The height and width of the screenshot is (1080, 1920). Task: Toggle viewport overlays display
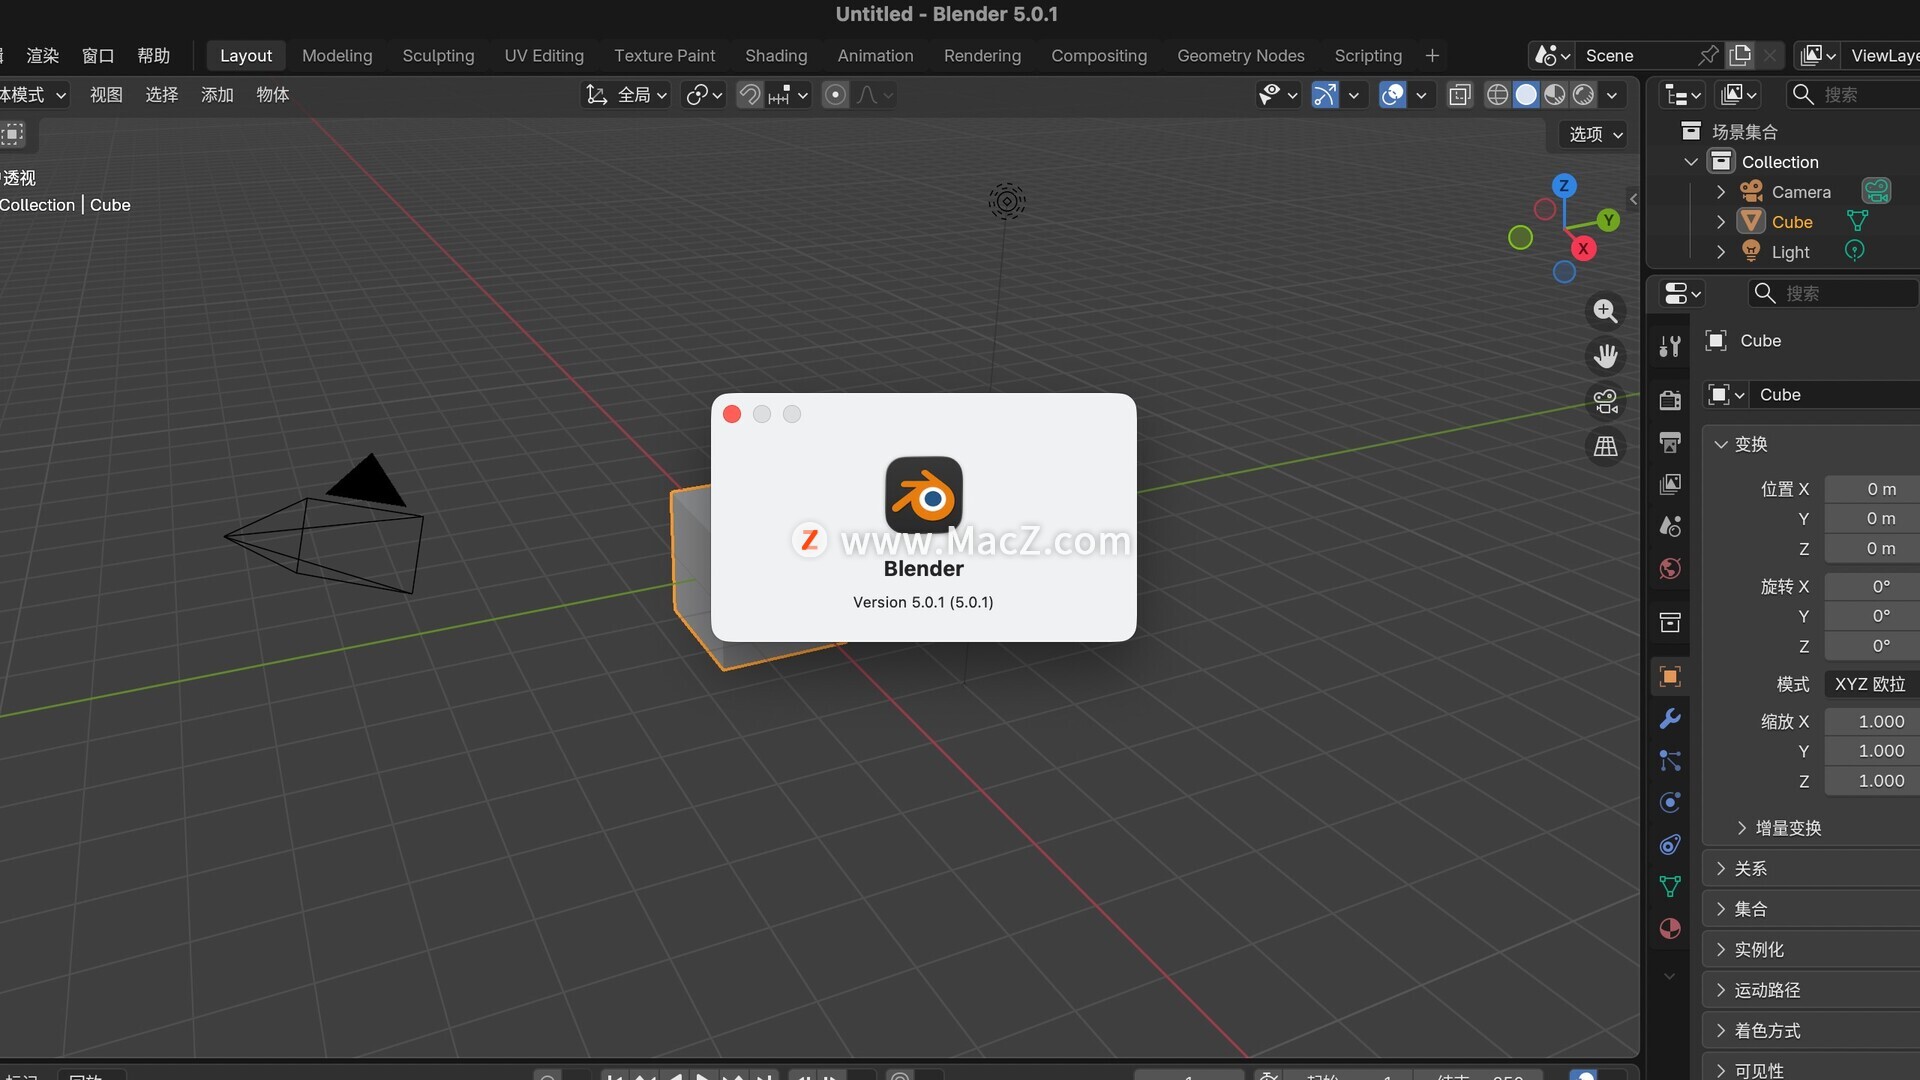[1392, 95]
